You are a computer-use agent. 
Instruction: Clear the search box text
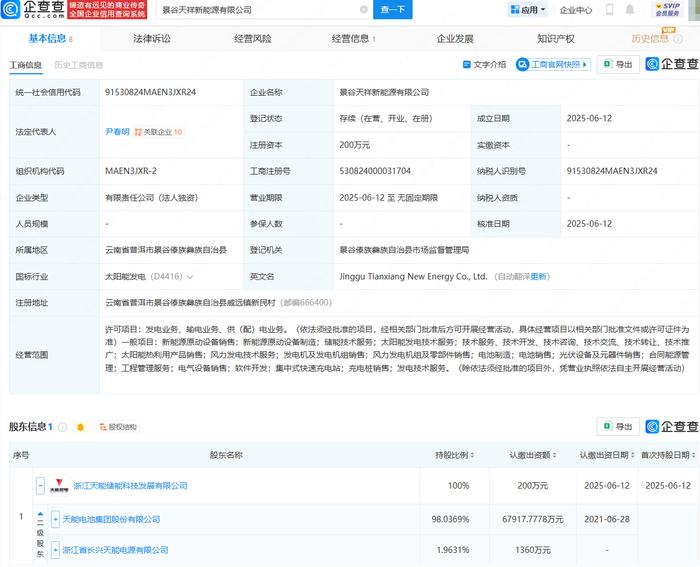click(x=364, y=9)
